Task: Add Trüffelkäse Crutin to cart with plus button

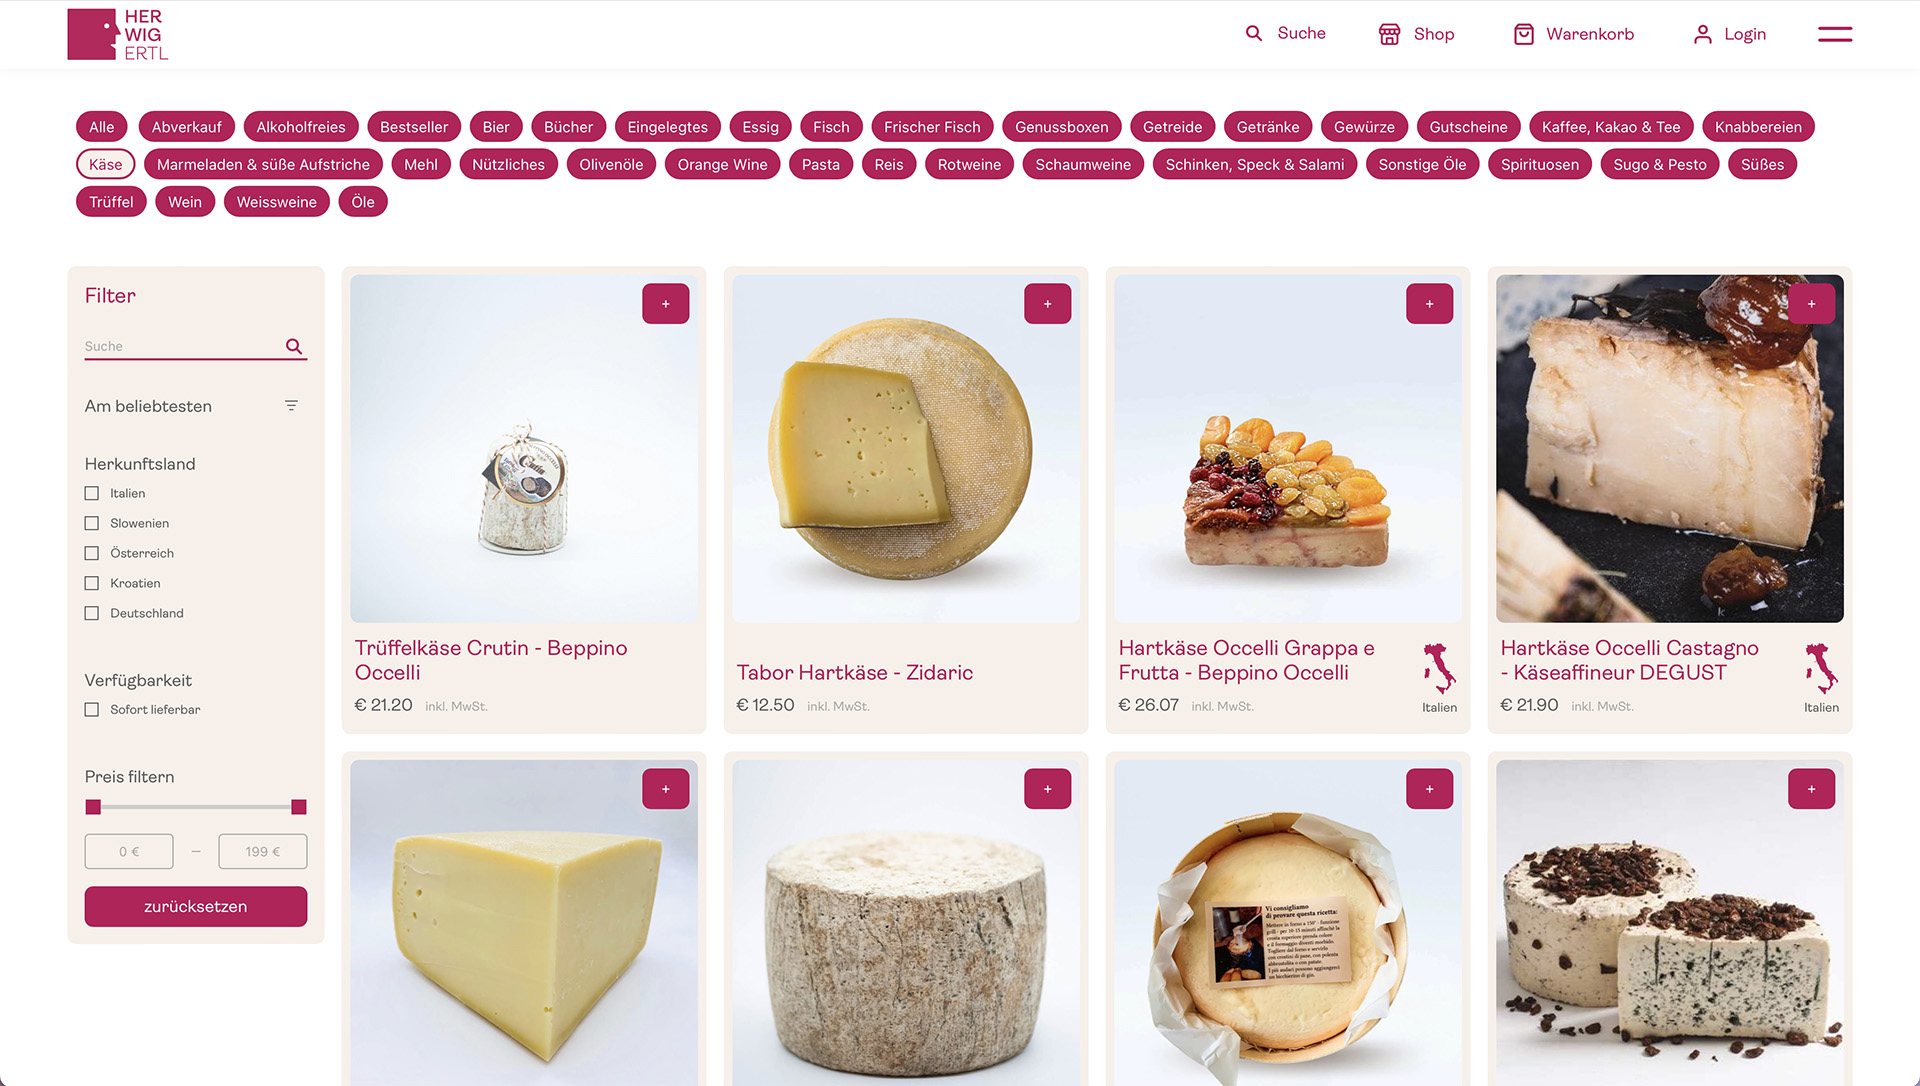Action: pyautogui.click(x=665, y=304)
